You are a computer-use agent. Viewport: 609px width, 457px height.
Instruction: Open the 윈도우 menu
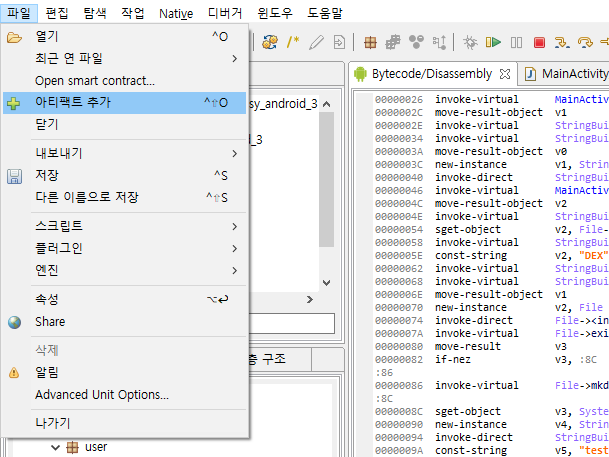point(275,13)
